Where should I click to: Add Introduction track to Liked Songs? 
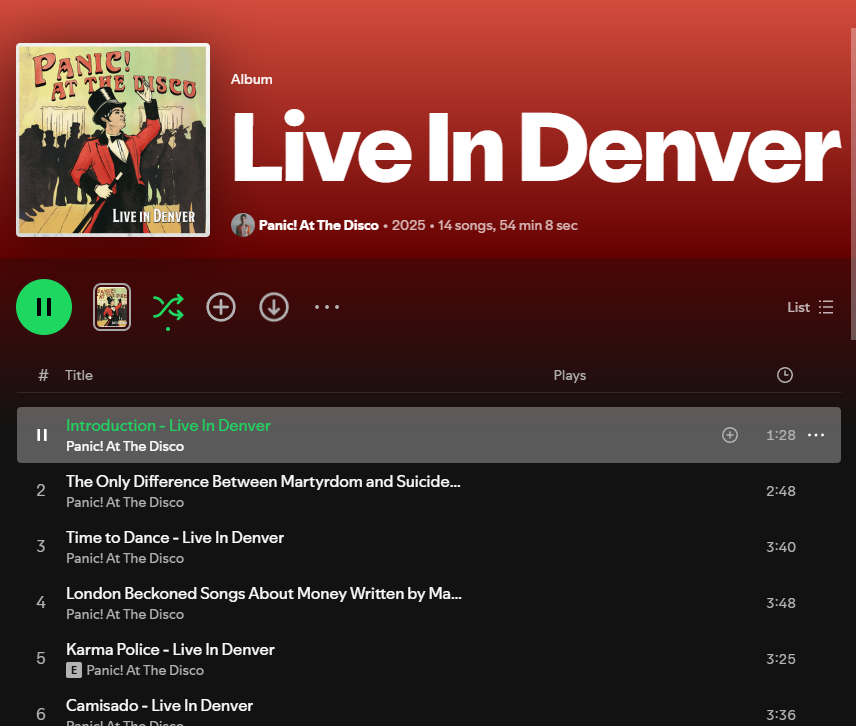[x=730, y=435]
